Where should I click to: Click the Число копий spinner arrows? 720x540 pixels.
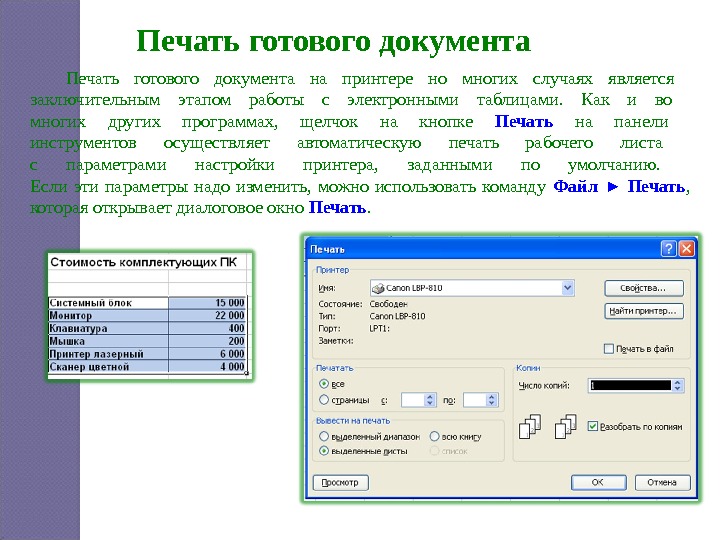678,385
